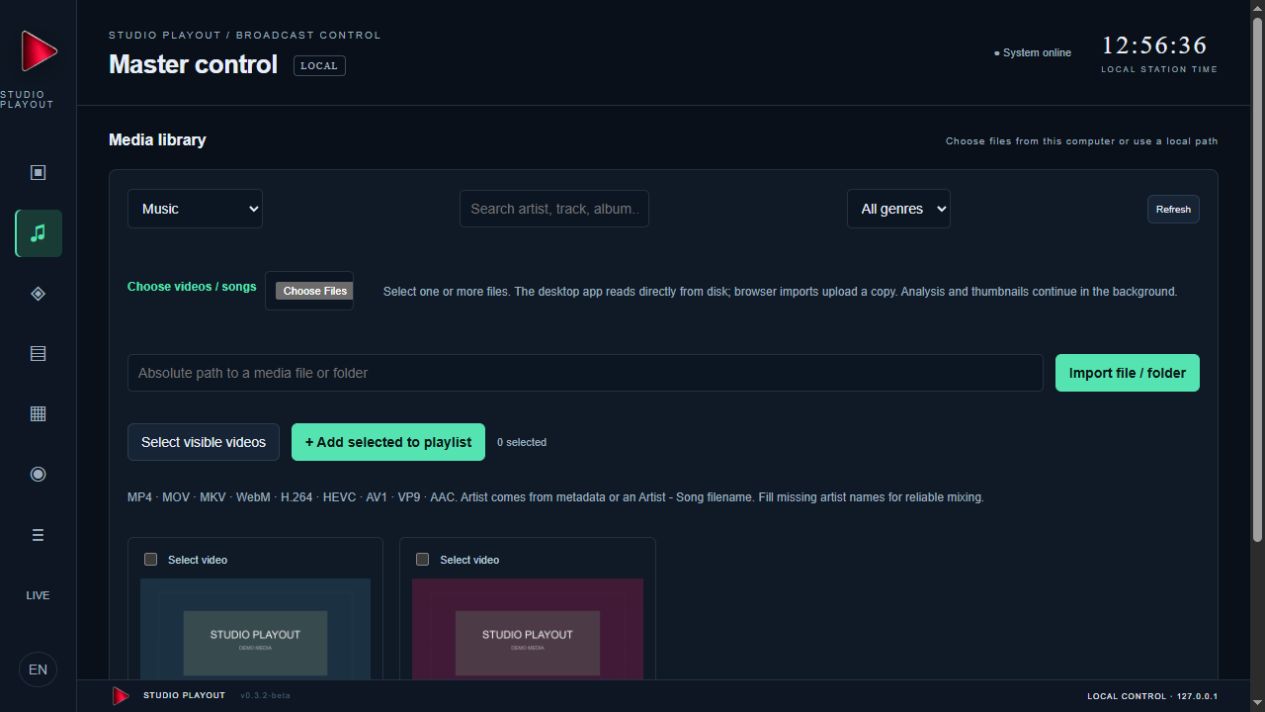
Task: Open the Music category dropdown
Action: point(195,209)
